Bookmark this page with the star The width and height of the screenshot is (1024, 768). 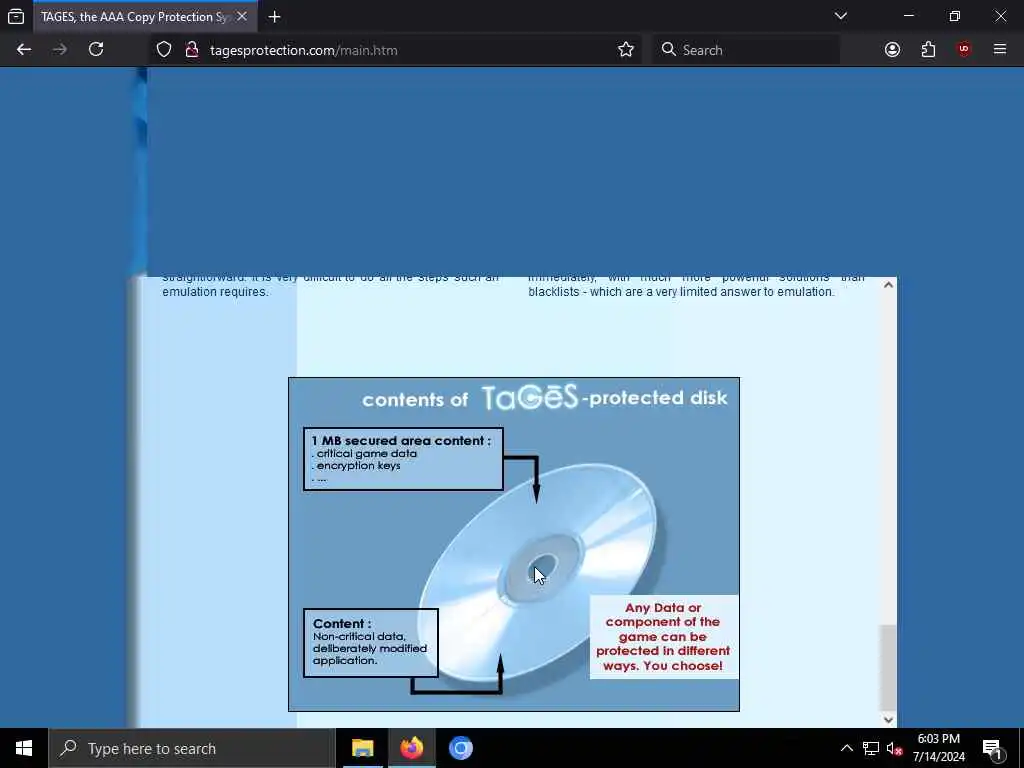pyautogui.click(x=626, y=50)
